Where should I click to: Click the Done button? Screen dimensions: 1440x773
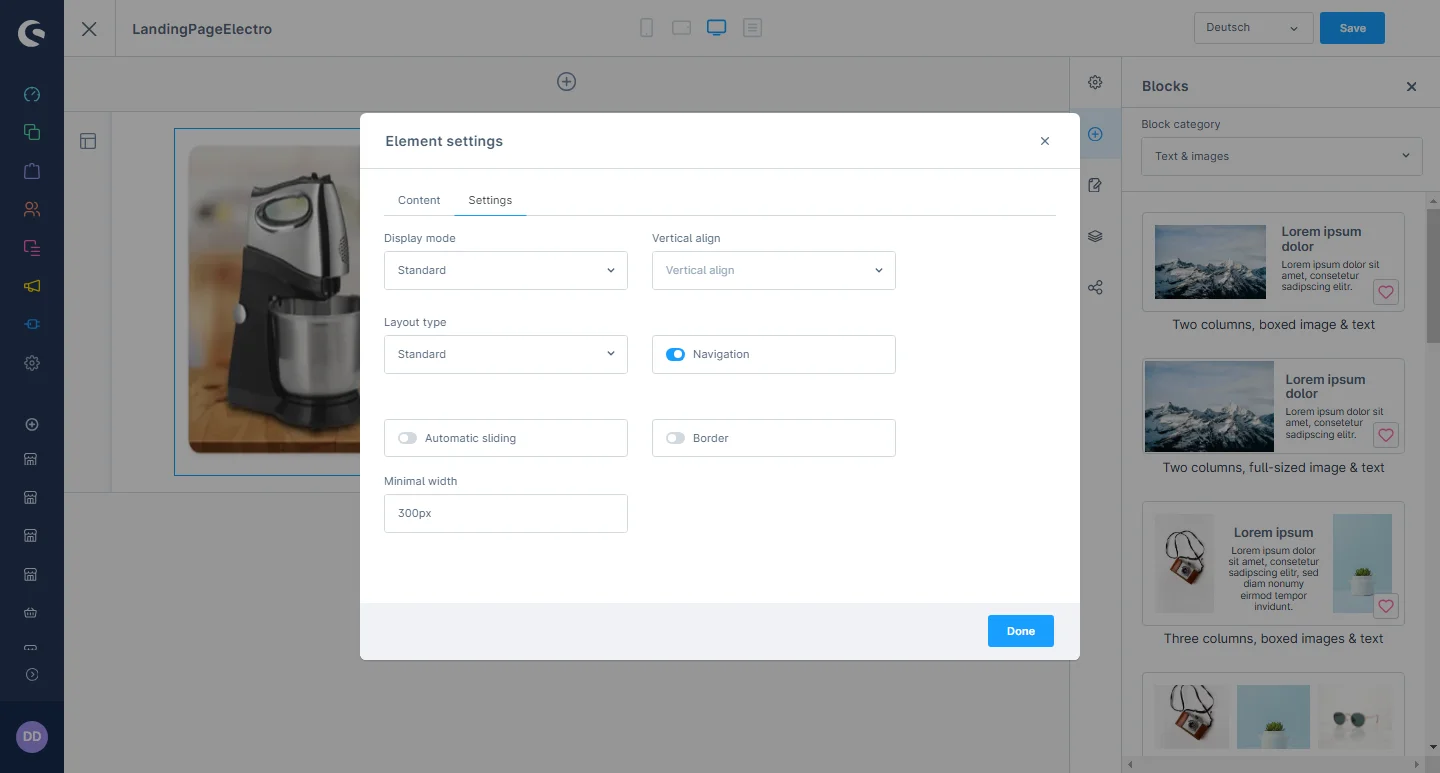coord(1020,631)
